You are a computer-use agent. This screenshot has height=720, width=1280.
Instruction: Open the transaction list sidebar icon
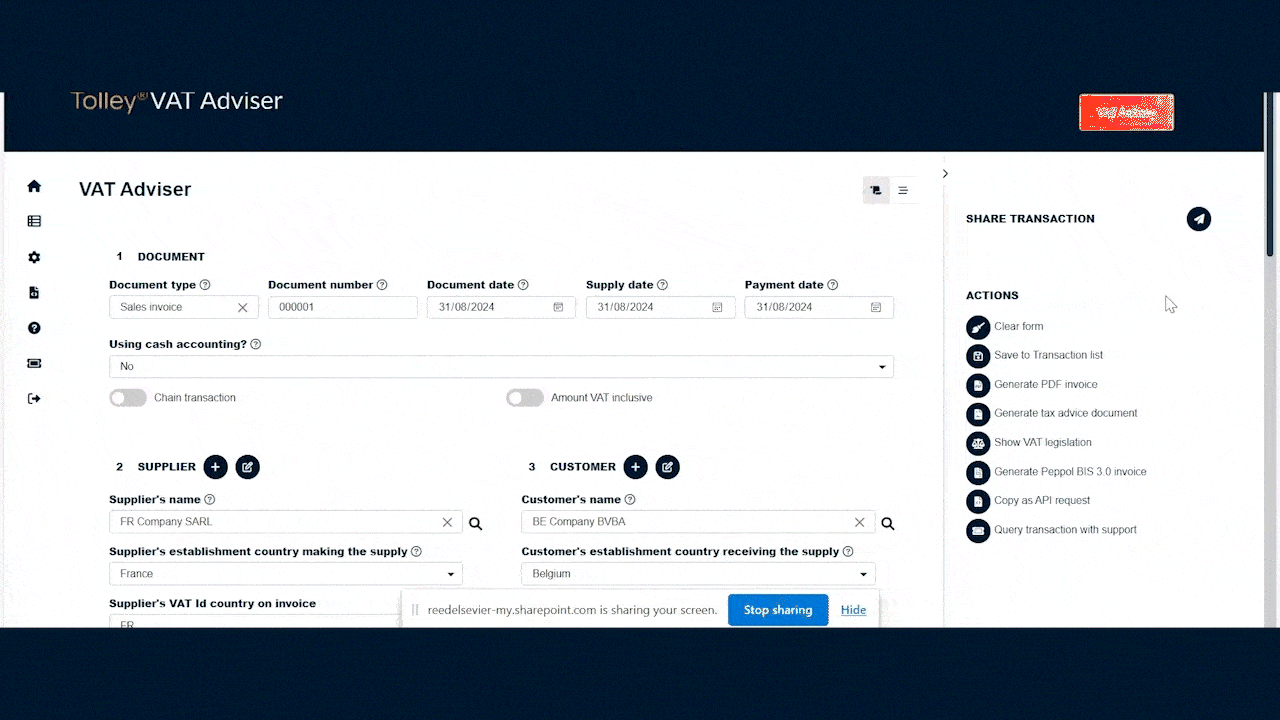click(x=34, y=221)
